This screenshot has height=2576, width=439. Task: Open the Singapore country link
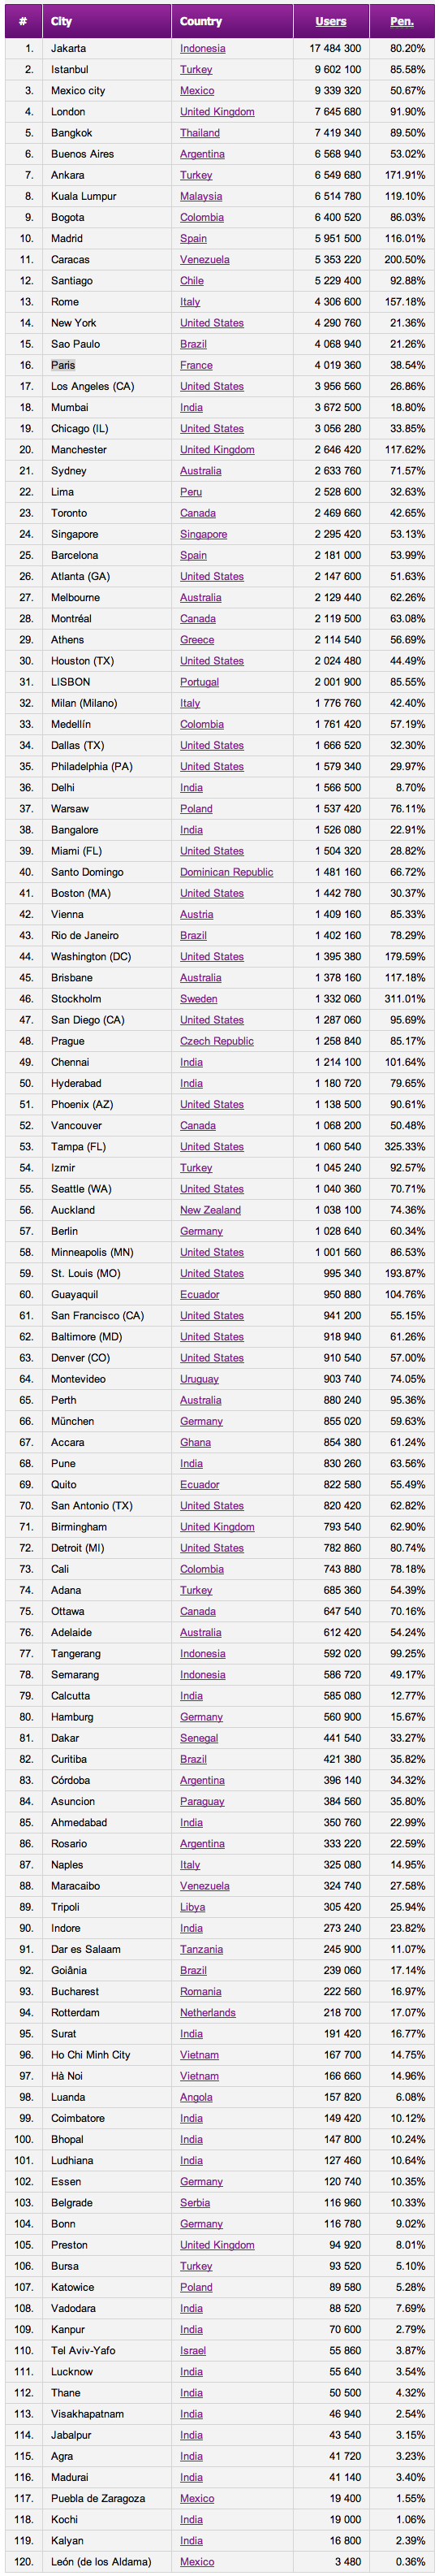click(x=203, y=534)
